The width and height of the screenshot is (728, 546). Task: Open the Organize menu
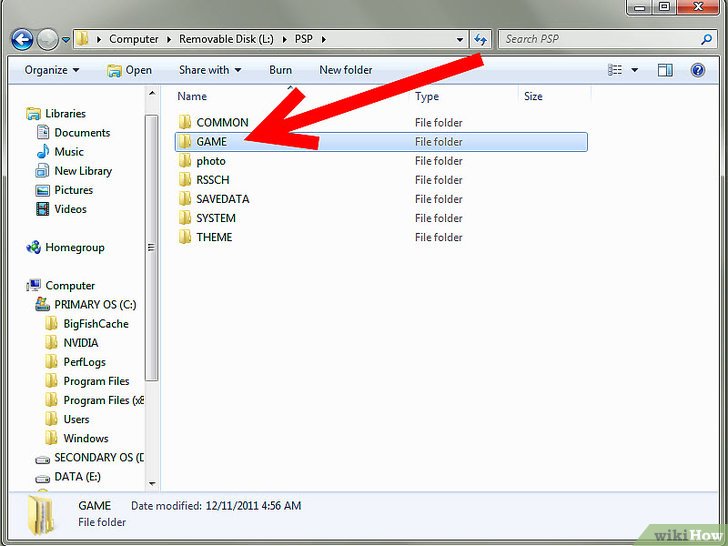point(52,70)
